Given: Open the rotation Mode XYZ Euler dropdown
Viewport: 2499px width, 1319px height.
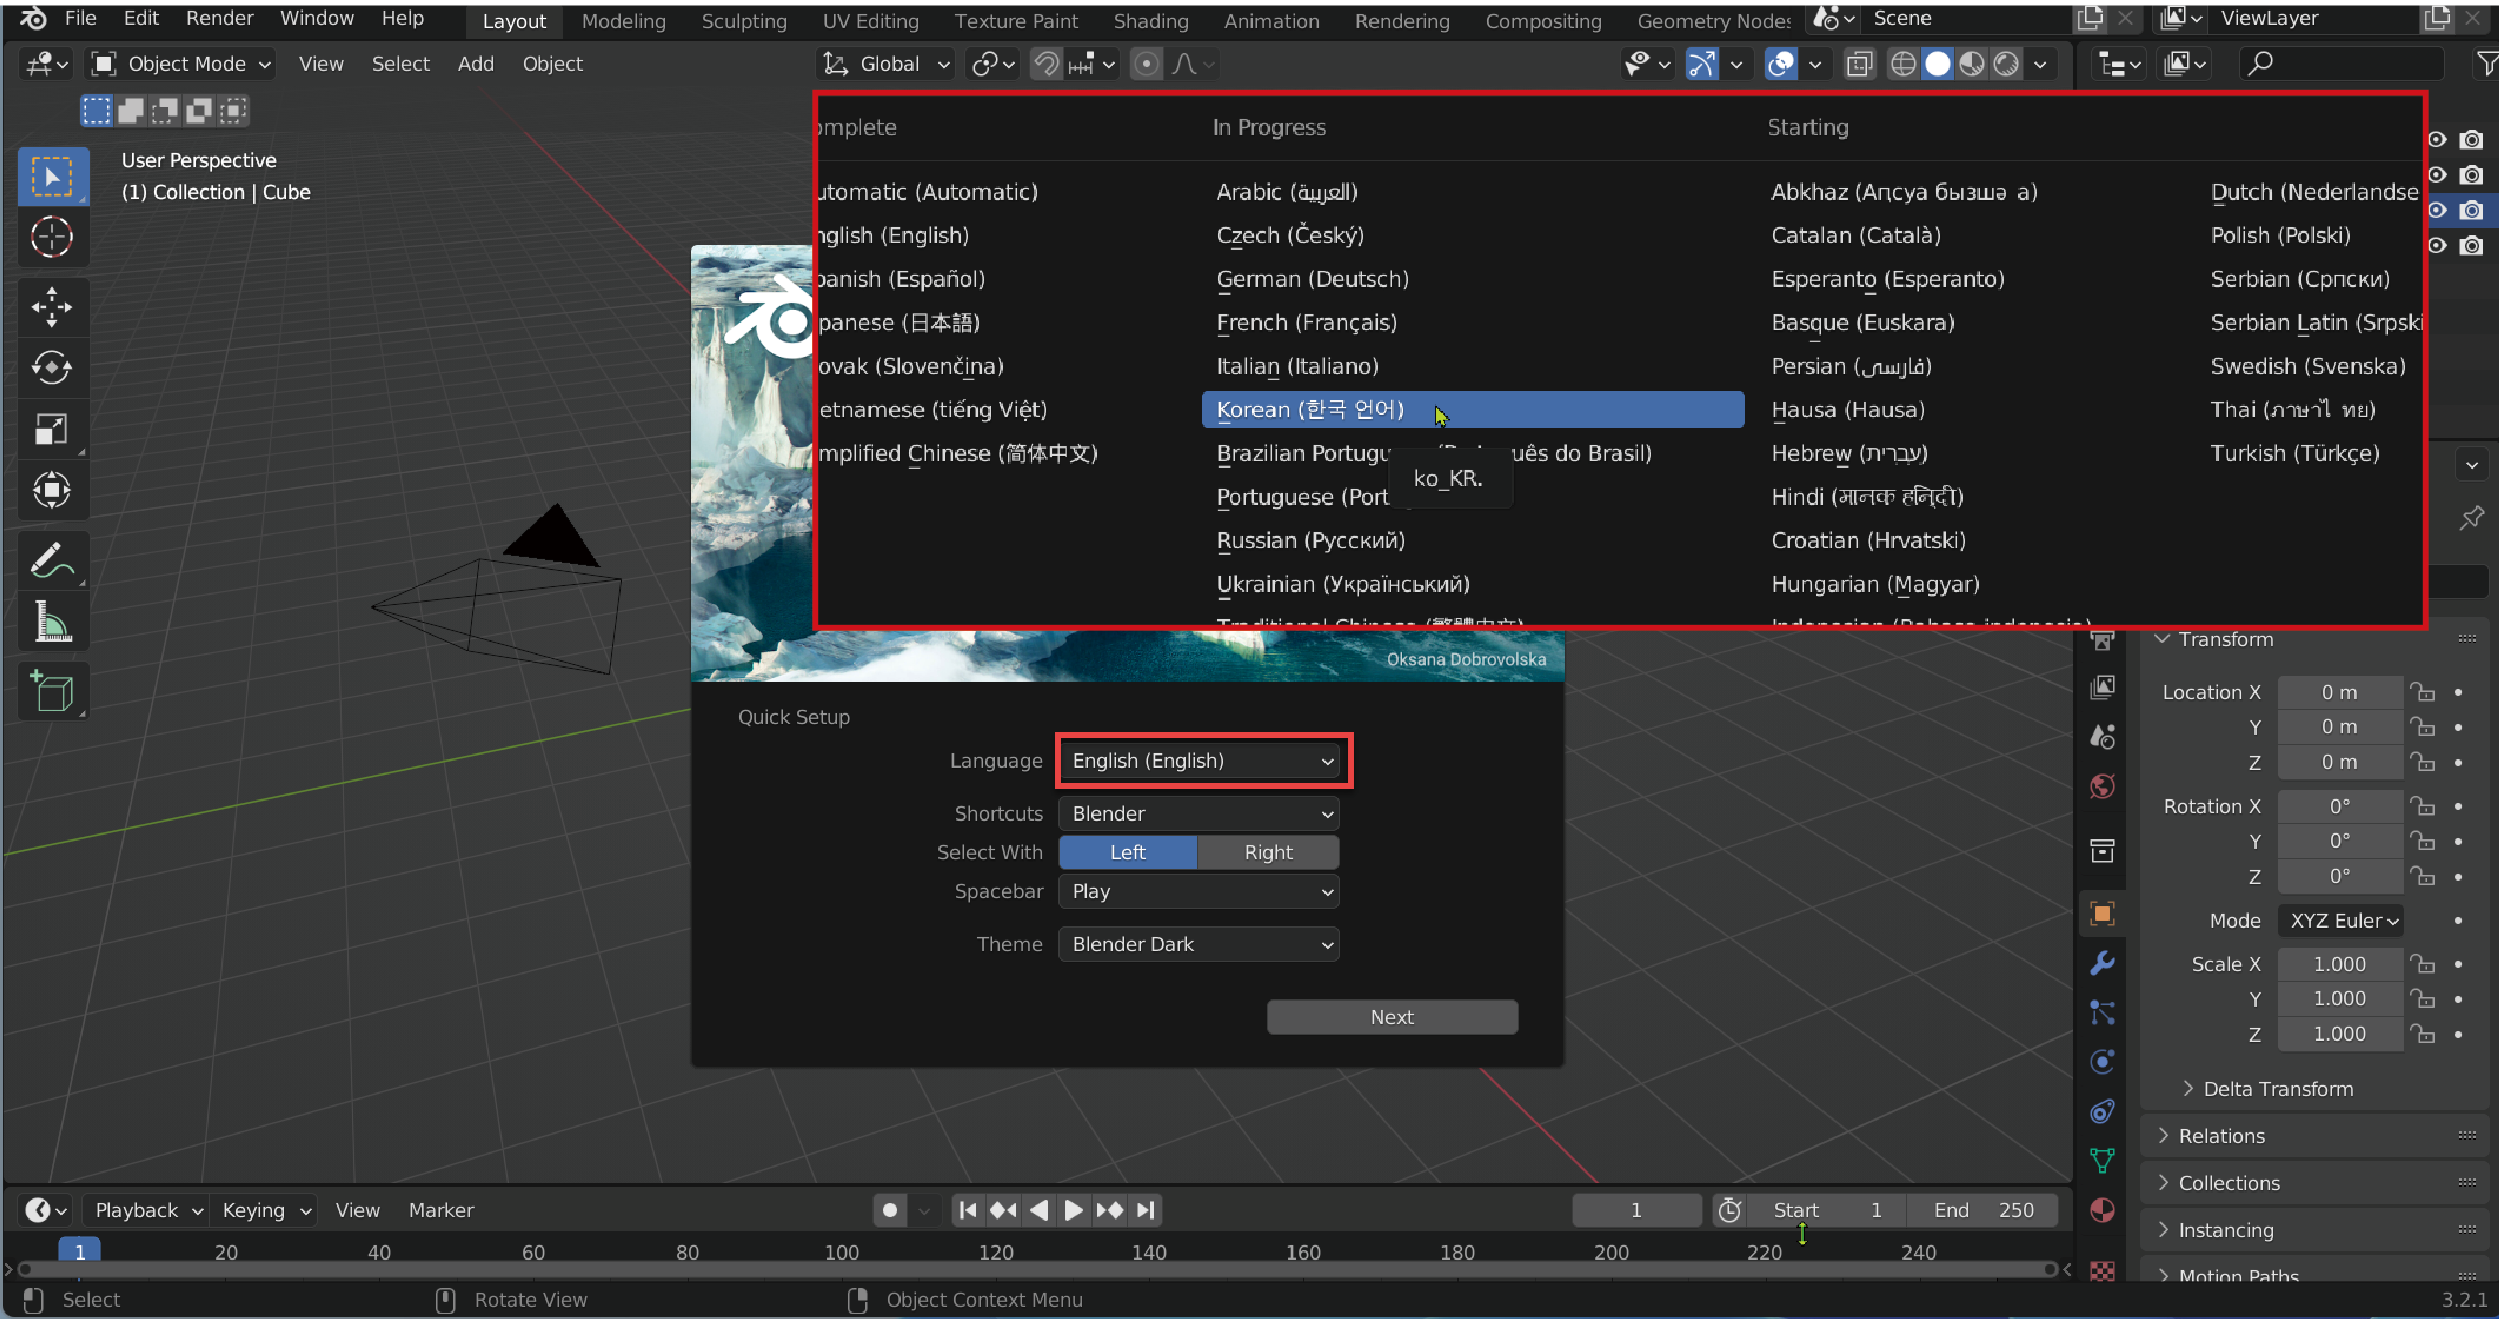Looking at the screenshot, I should (x=2340, y=921).
